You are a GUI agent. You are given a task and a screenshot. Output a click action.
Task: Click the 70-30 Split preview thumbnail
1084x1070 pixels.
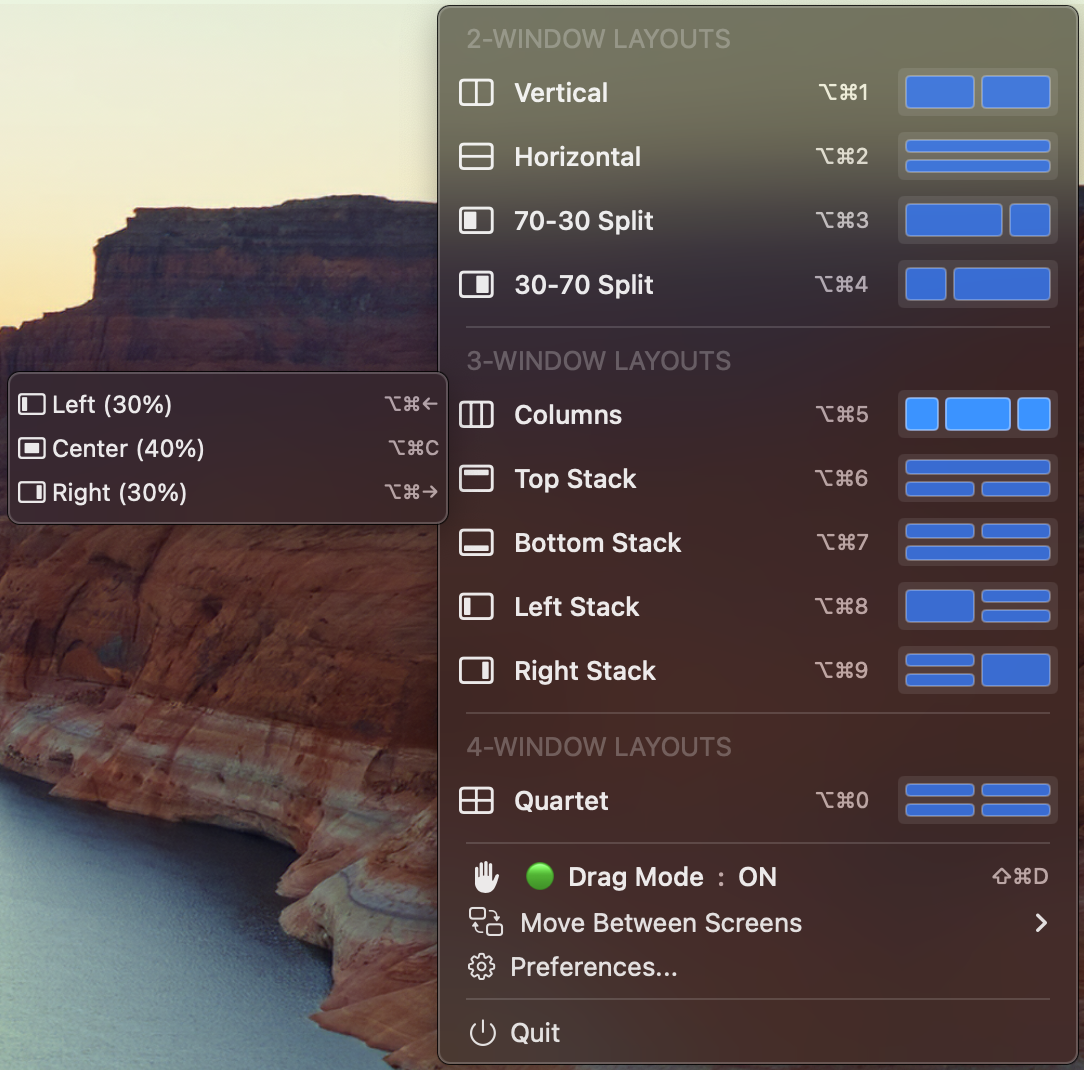(x=978, y=220)
